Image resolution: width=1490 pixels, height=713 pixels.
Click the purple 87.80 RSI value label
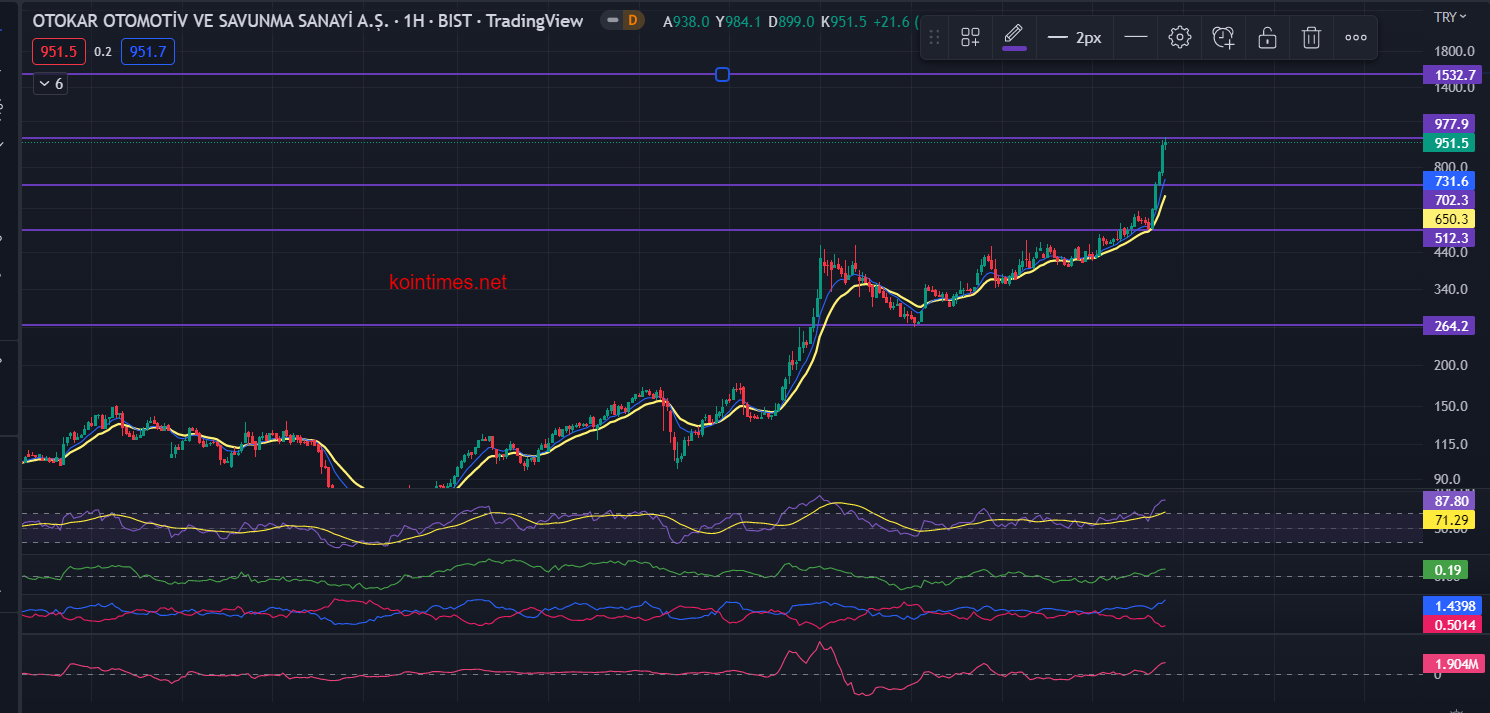(x=1448, y=501)
